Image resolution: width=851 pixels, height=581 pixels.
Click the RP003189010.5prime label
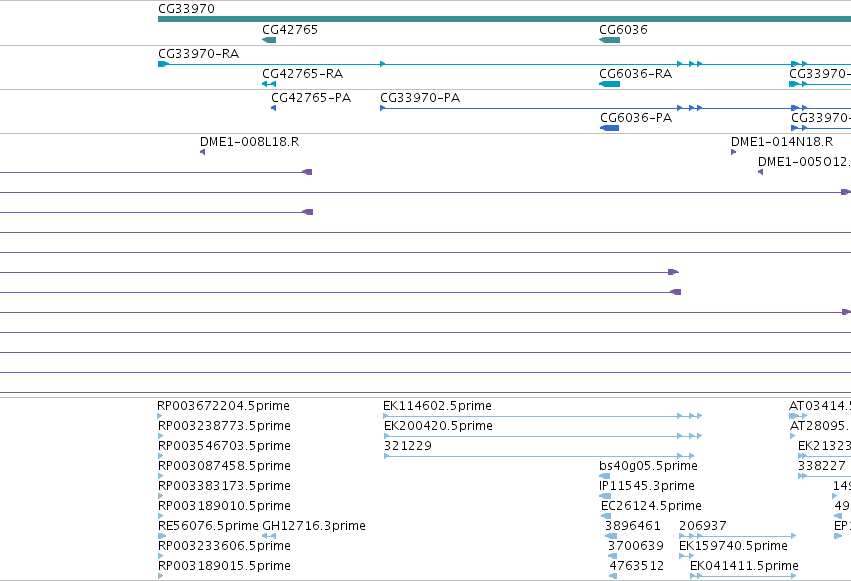click(x=224, y=506)
